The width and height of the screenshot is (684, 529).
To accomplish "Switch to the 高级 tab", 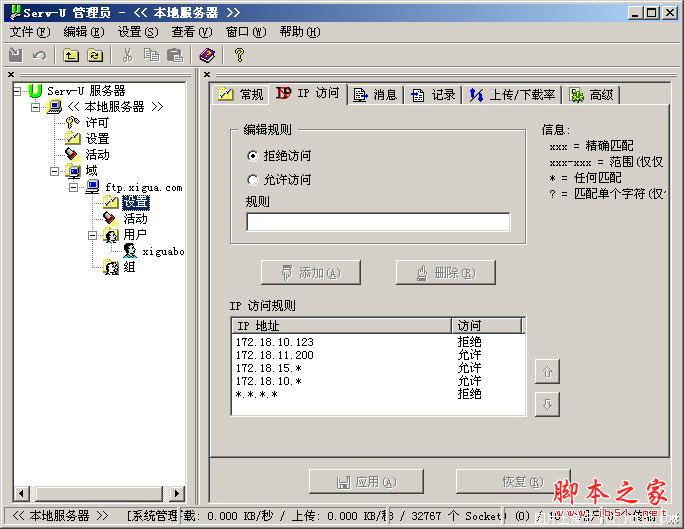I will click(x=592, y=94).
